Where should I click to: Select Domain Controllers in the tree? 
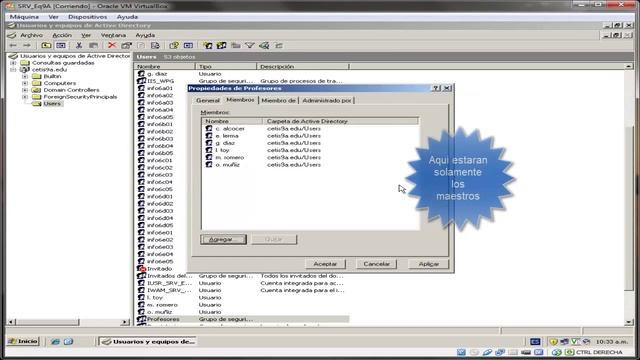coord(71,90)
